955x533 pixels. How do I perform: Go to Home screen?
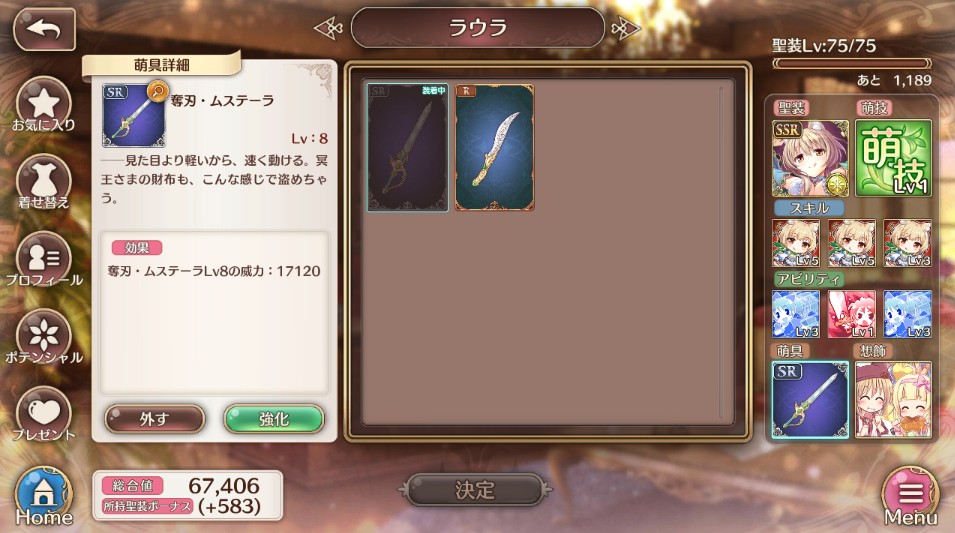[x=44, y=496]
